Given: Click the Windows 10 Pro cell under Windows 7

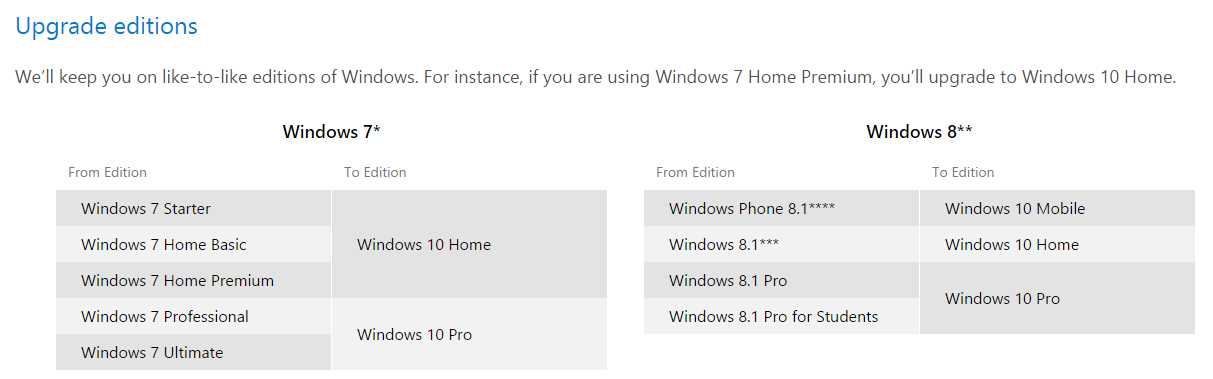Looking at the screenshot, I should [x=469, y=334].
